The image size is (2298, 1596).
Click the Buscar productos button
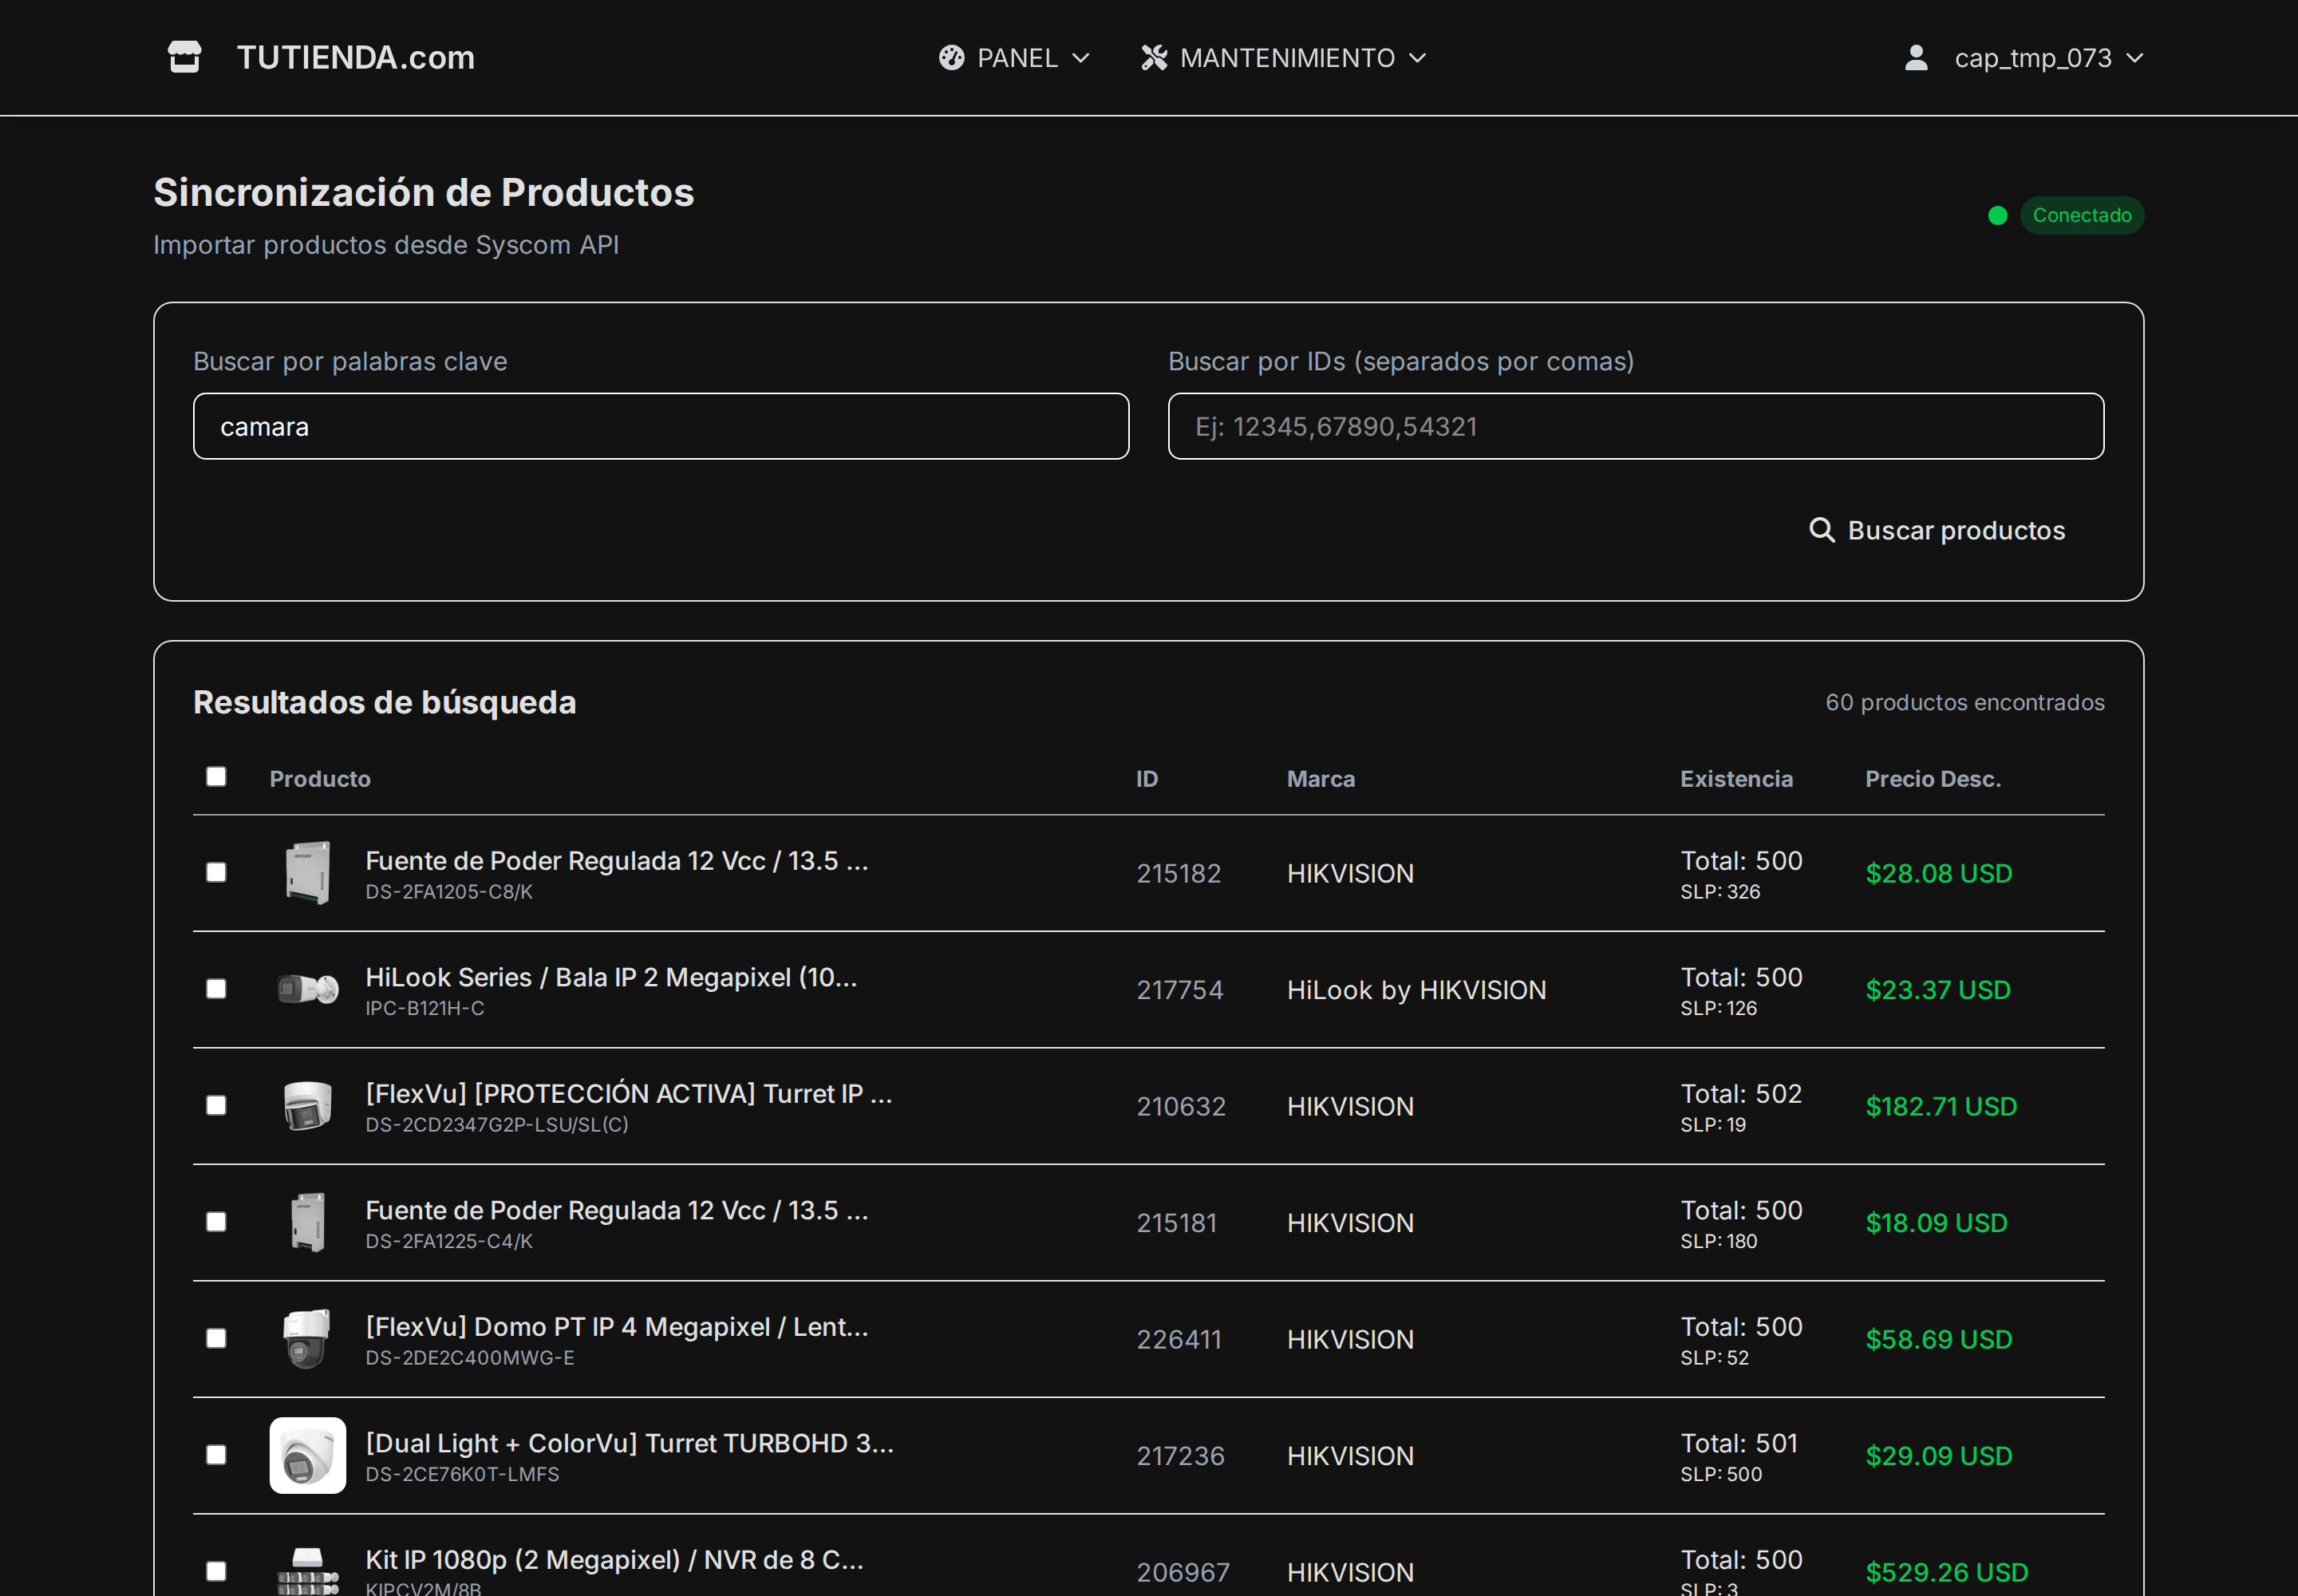pos(1937,530)
